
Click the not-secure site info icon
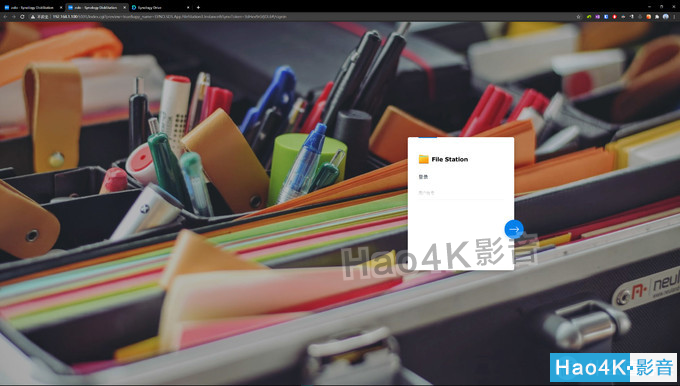point(33,16)
